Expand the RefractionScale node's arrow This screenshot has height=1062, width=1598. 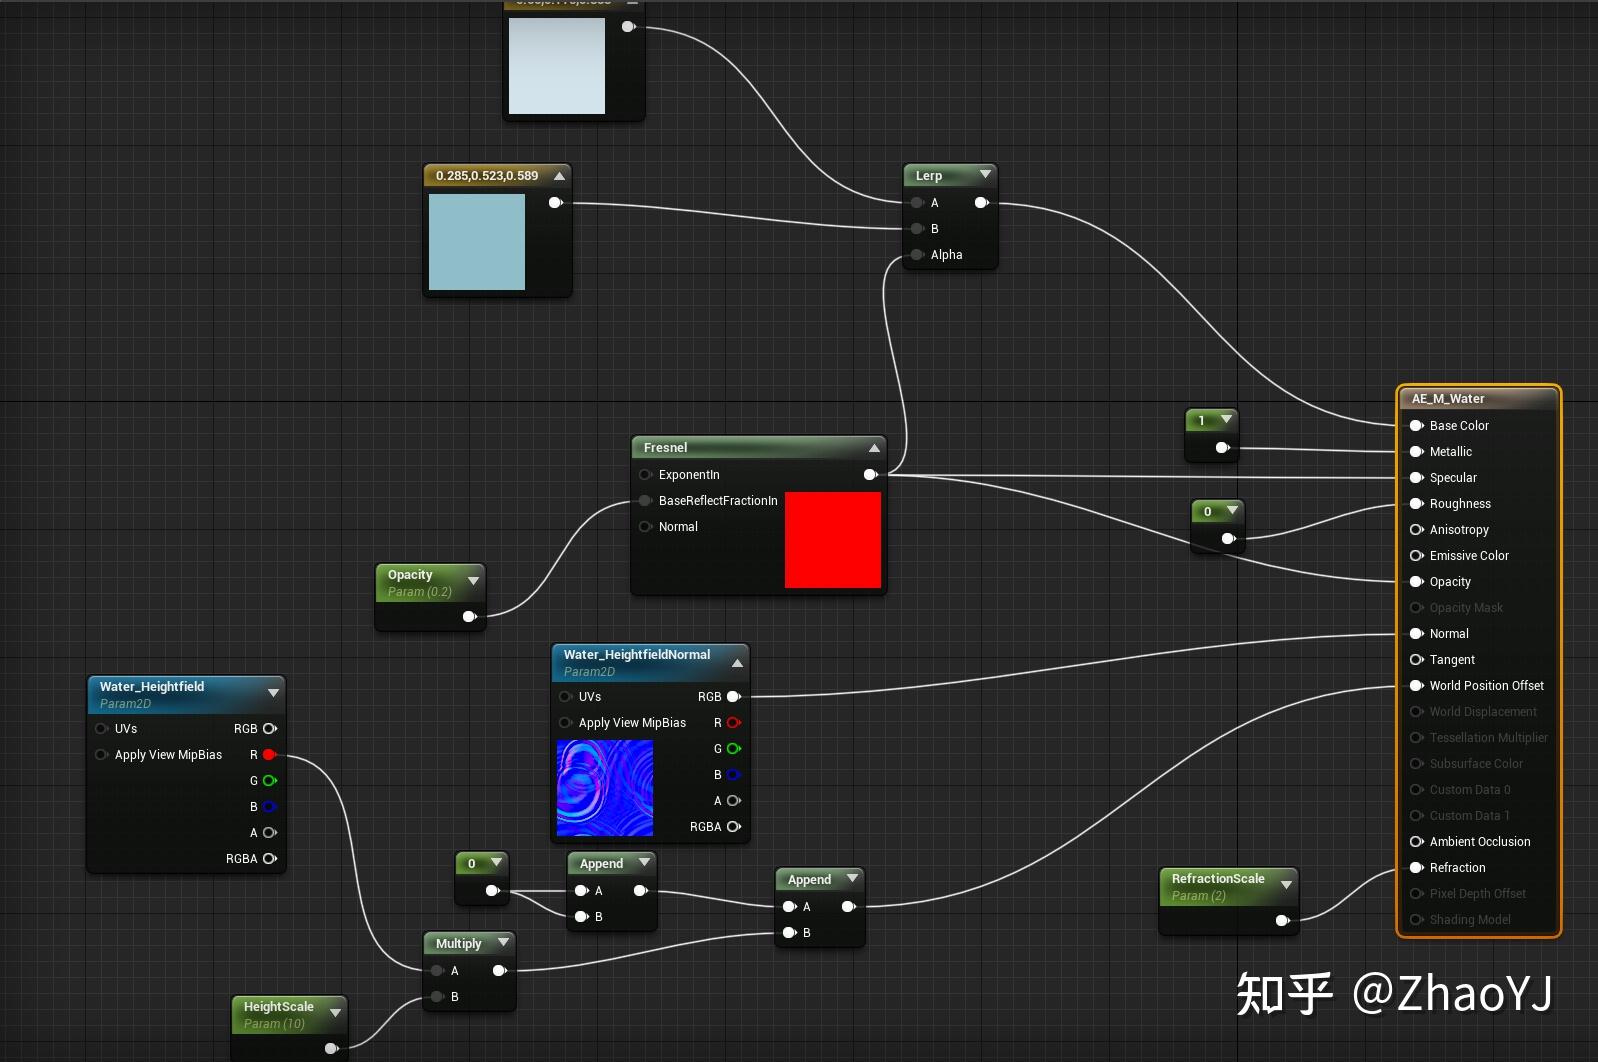point(1287,885)
